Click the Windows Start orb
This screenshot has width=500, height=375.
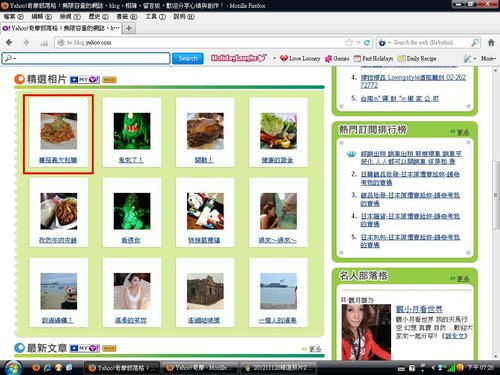coord(13,368)
